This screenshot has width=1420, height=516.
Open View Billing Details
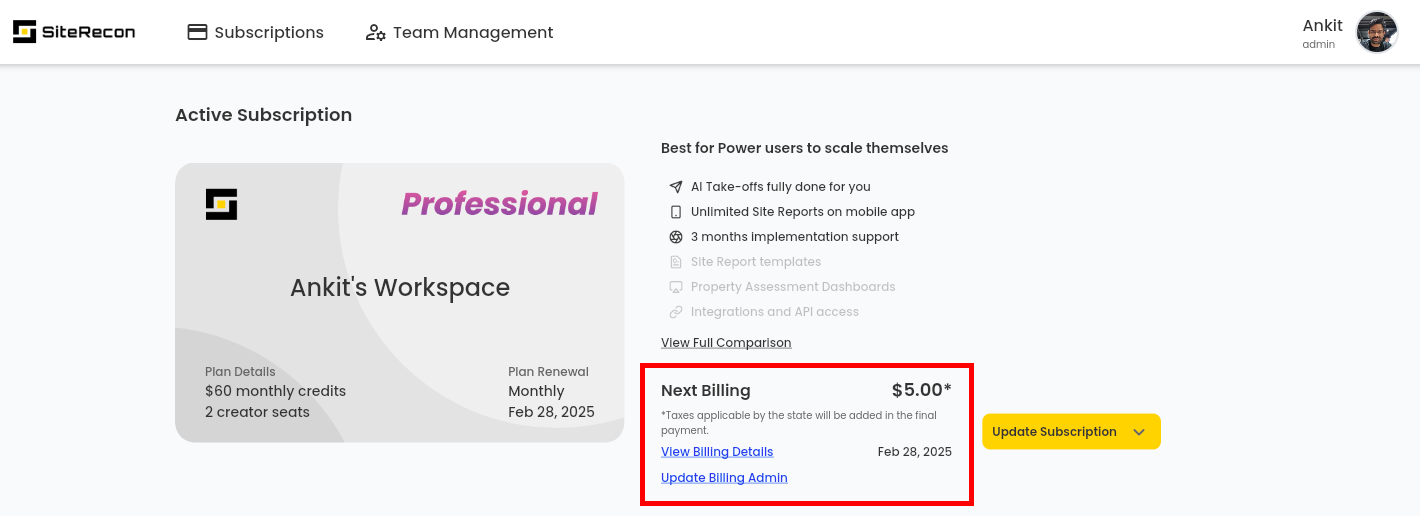click(x=717, y=452)
